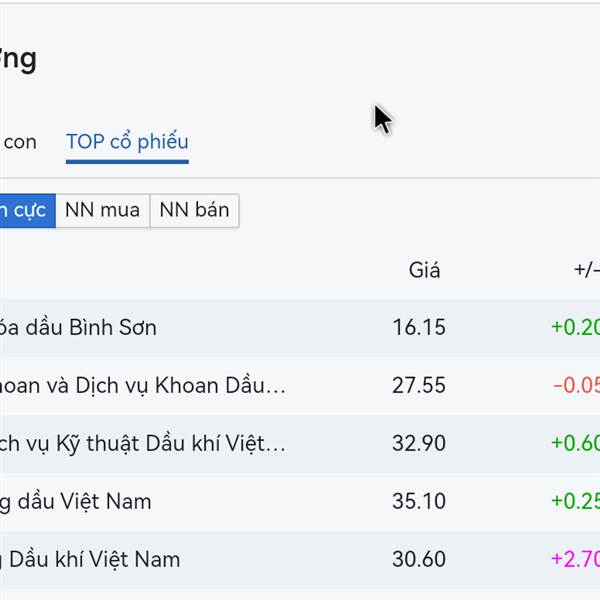Click the 27.55 price cell
Image resolution: width=600 pixels, height=600 pixels.
419,386
